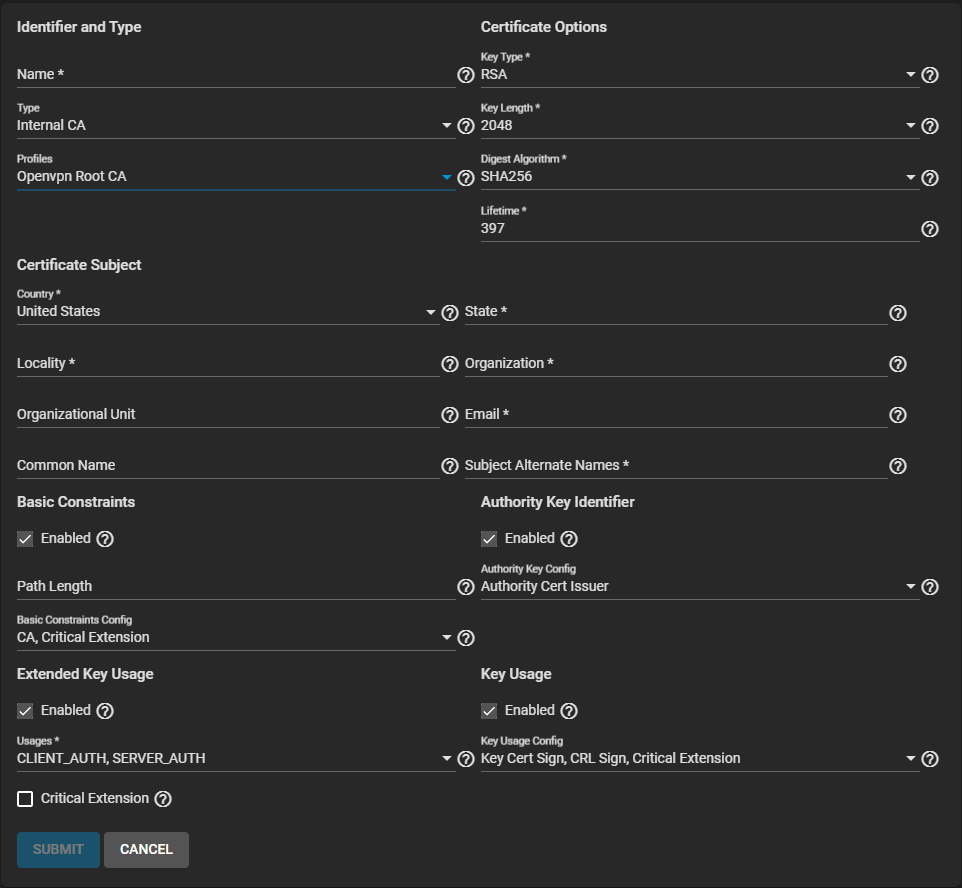Toggle Key Usage Enabled checkbox
The image size is (962, 888).
489,711
